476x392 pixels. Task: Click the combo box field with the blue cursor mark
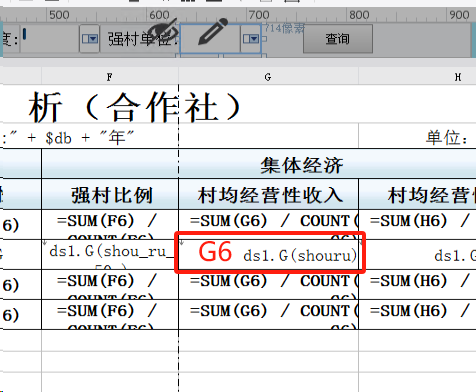point(50,39)
